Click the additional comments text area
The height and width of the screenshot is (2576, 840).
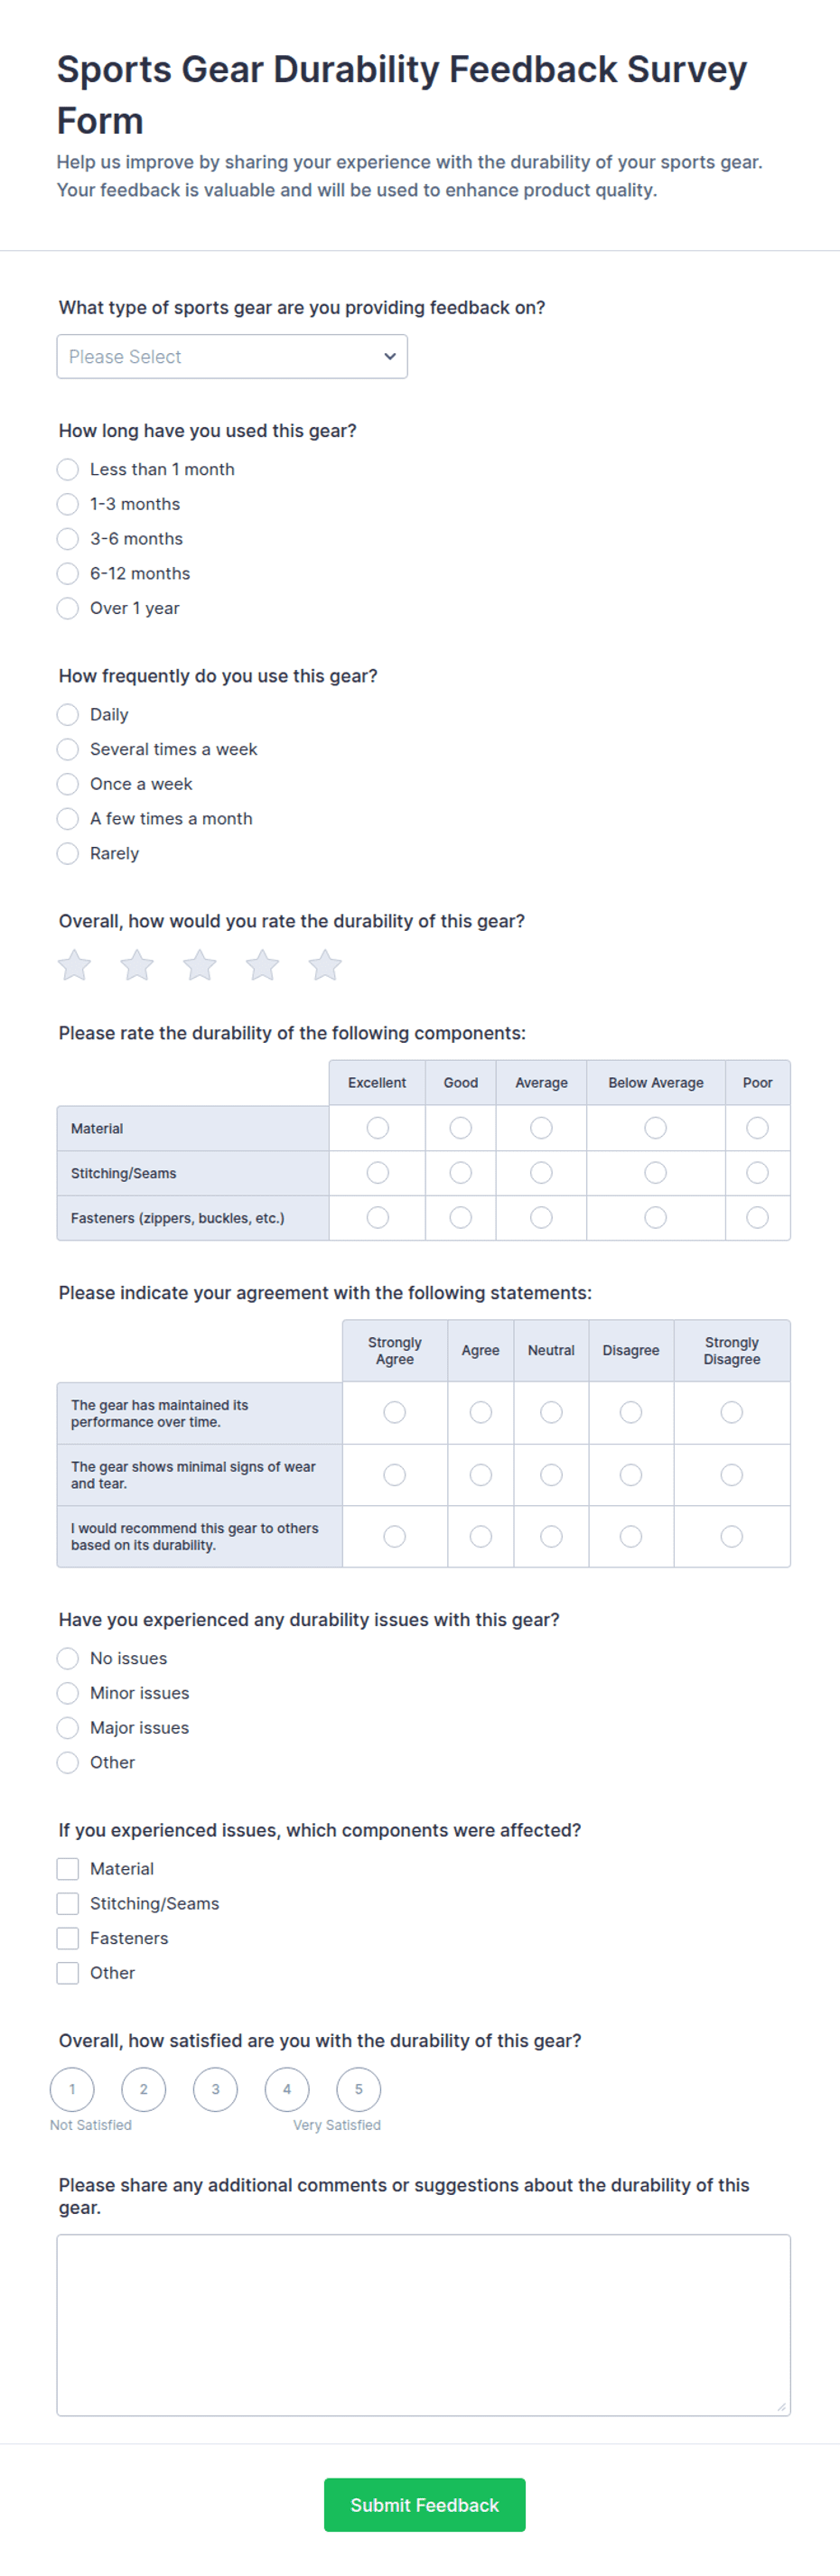(424, 2326)
